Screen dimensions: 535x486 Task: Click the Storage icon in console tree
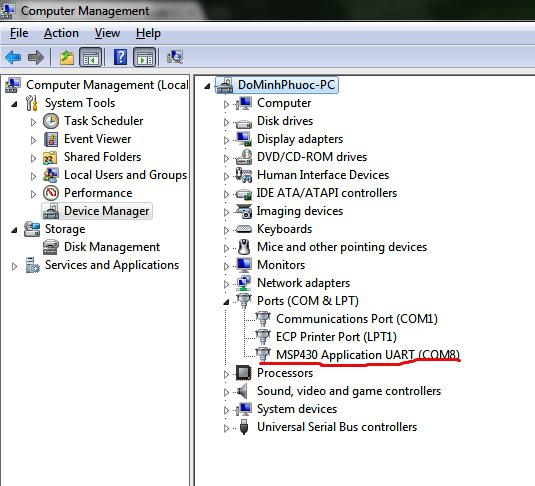(32, 229)
